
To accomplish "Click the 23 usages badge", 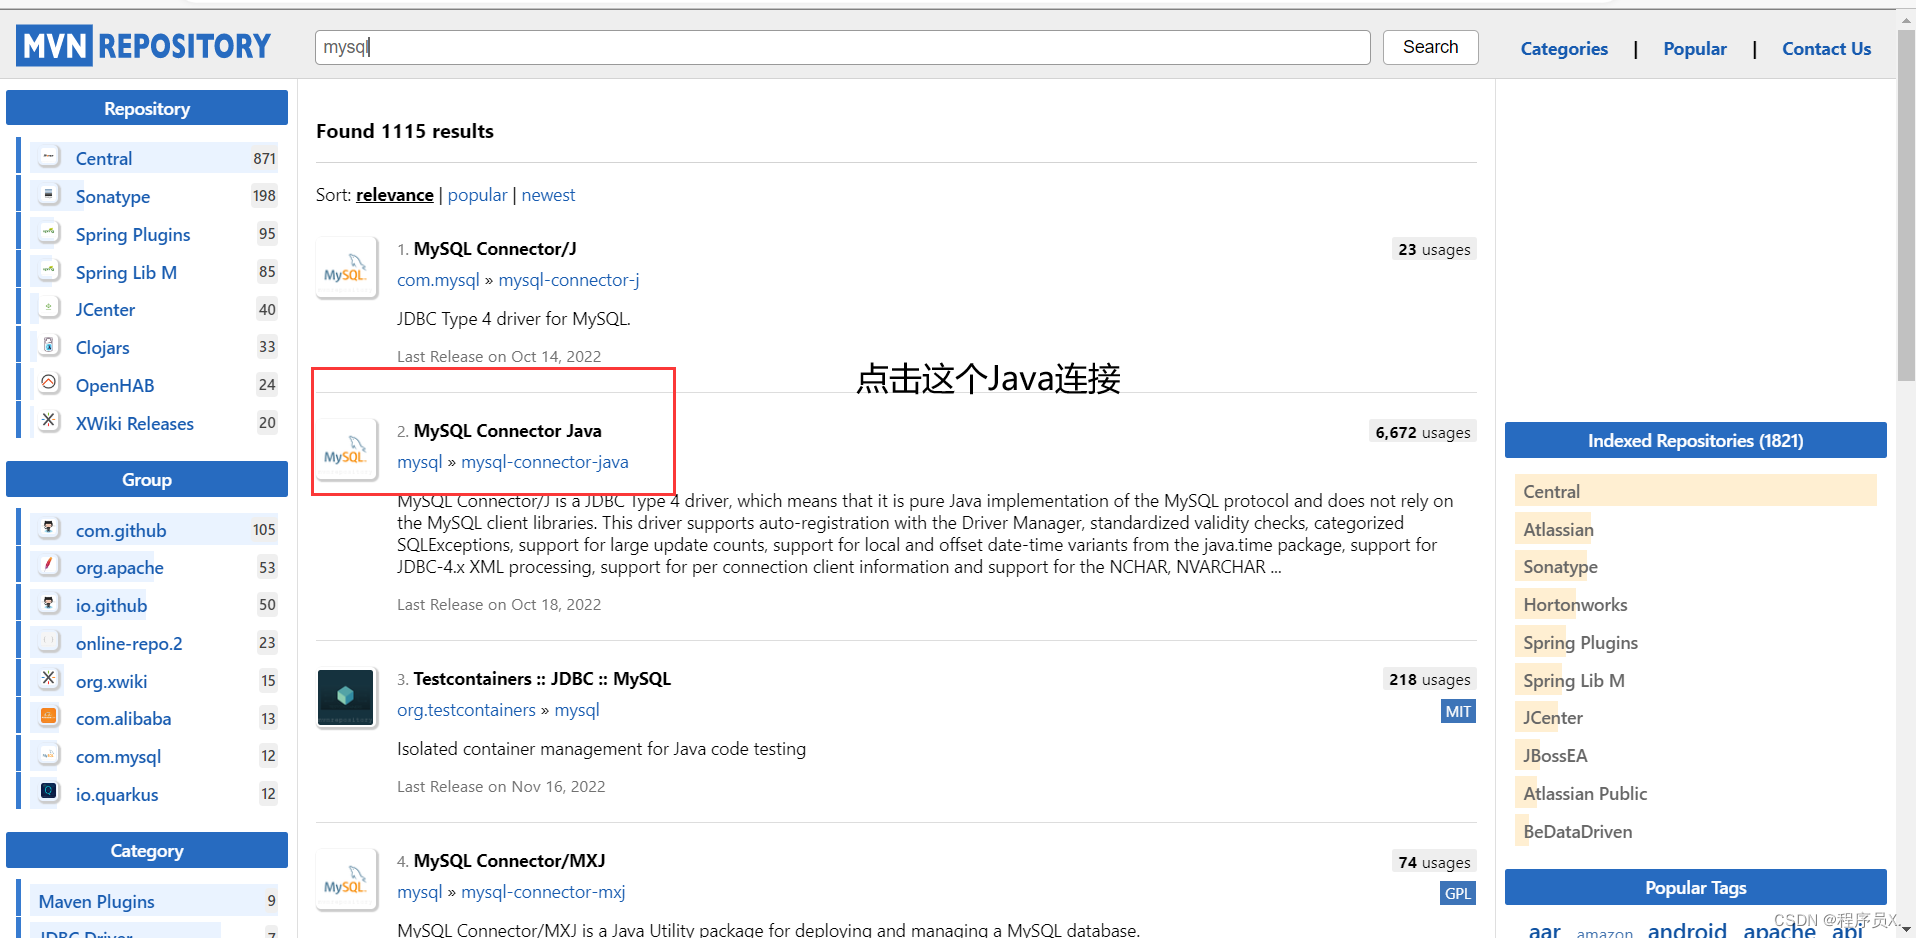I will point(1434,249).
